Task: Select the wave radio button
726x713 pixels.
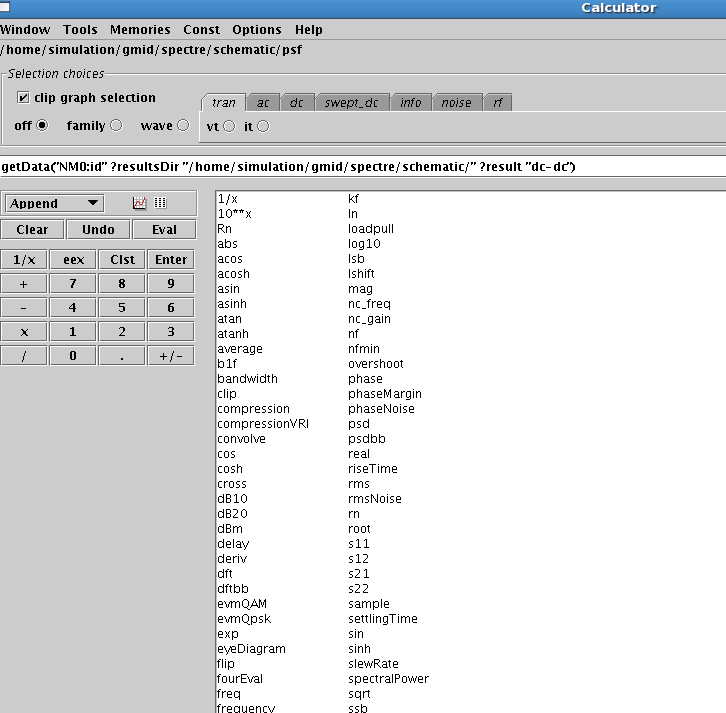Action: click(183, 126)
